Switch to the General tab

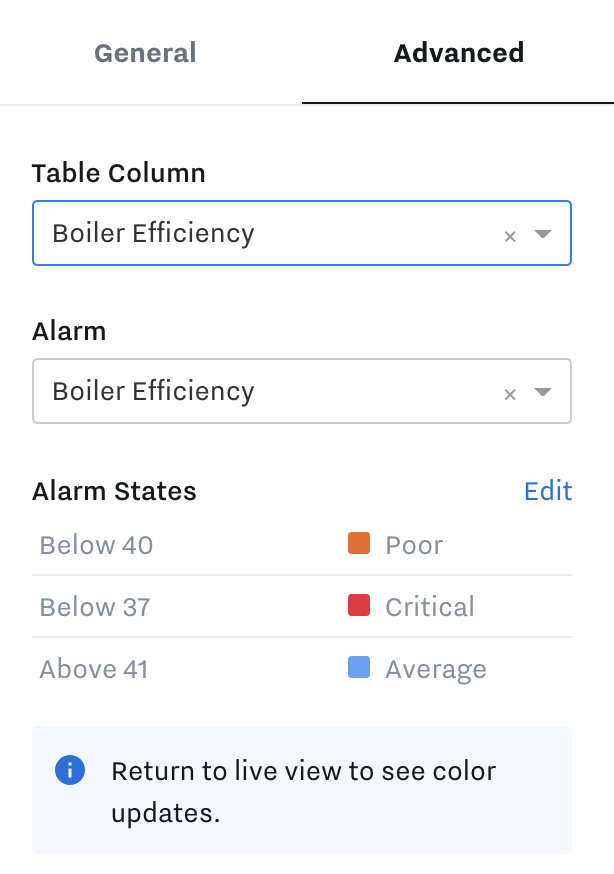click(145, 53)
